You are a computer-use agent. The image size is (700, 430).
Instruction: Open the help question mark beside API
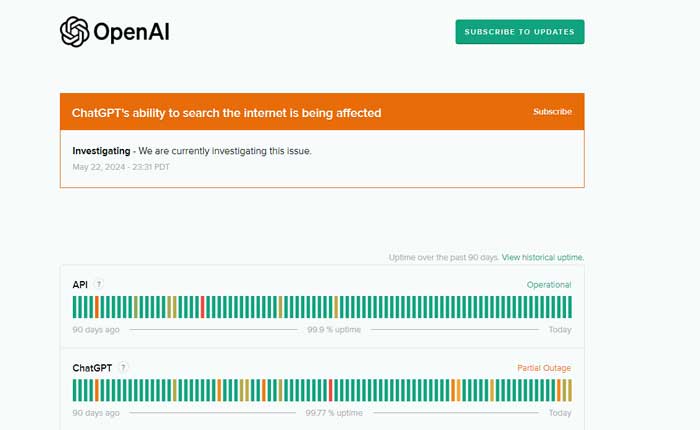(x=99, y=285)
